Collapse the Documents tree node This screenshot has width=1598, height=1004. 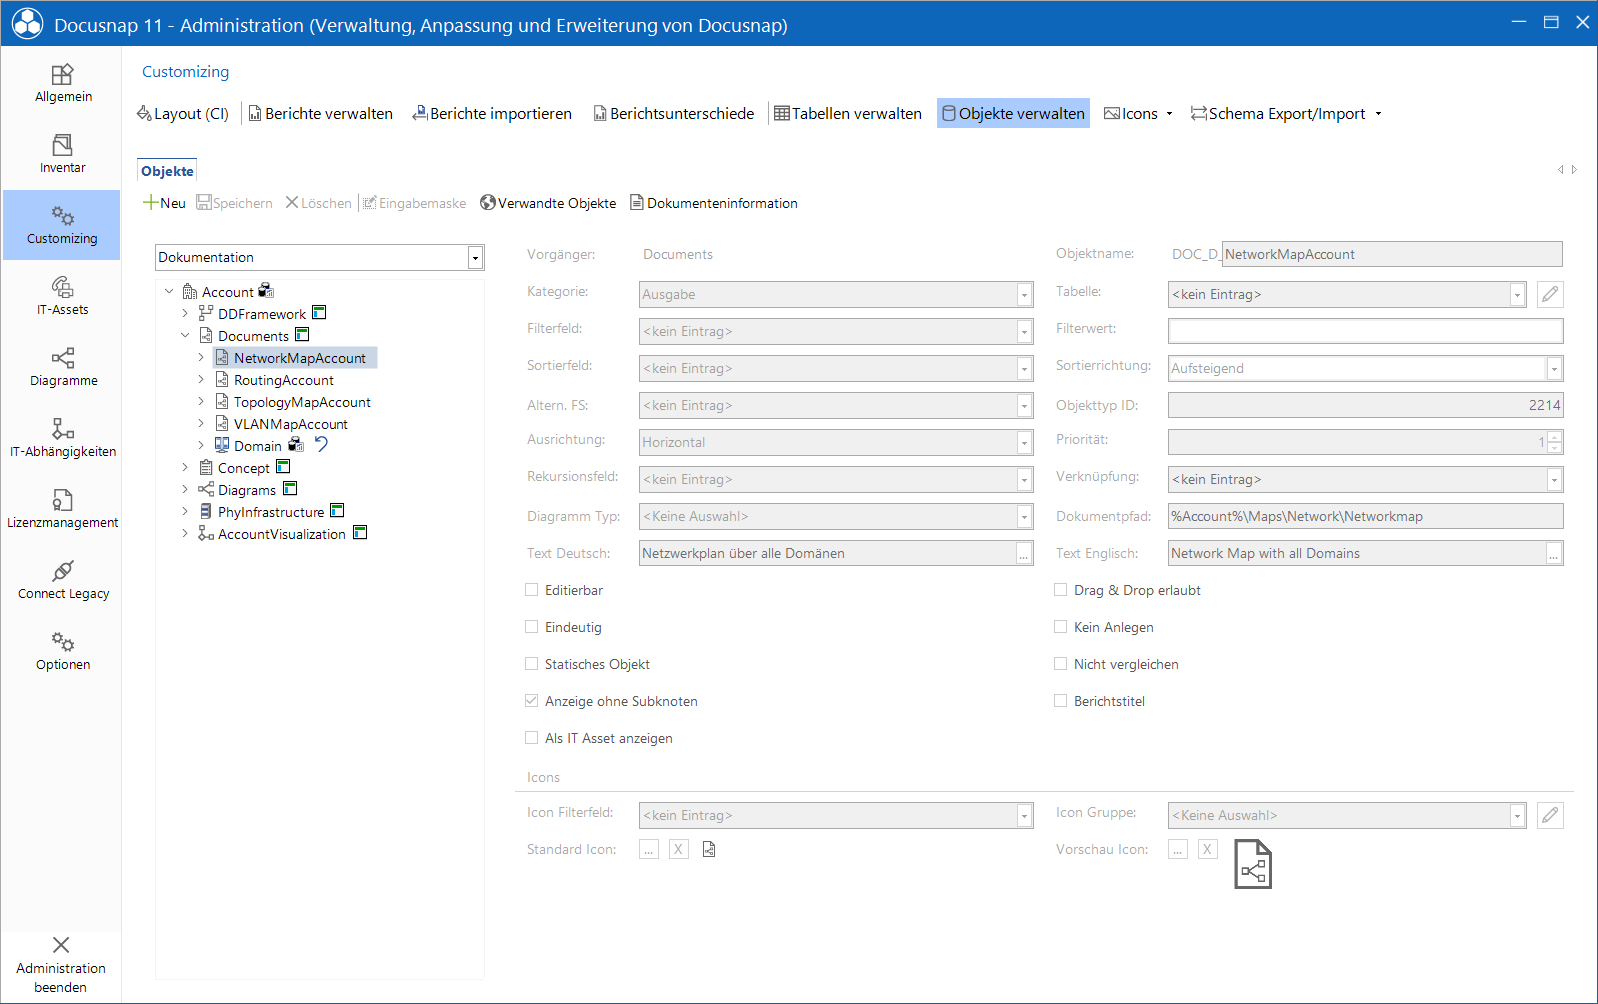point(185,336)
